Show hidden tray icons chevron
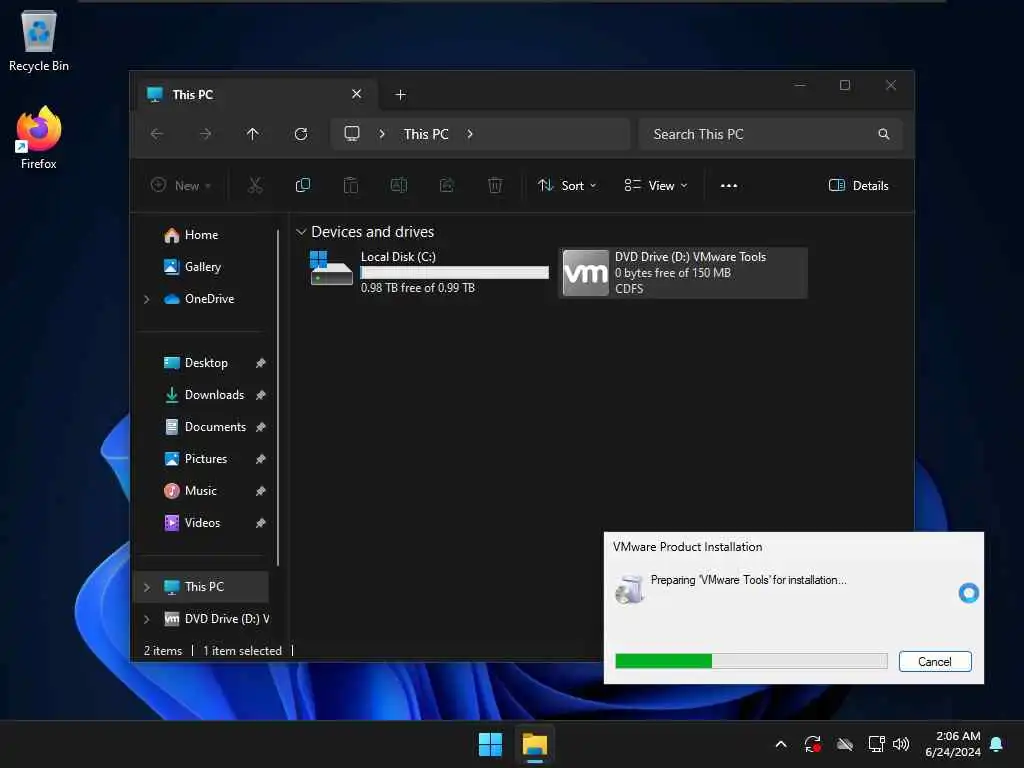The height and width of the screenshot is (768, 1024). [x=781, y=744]
